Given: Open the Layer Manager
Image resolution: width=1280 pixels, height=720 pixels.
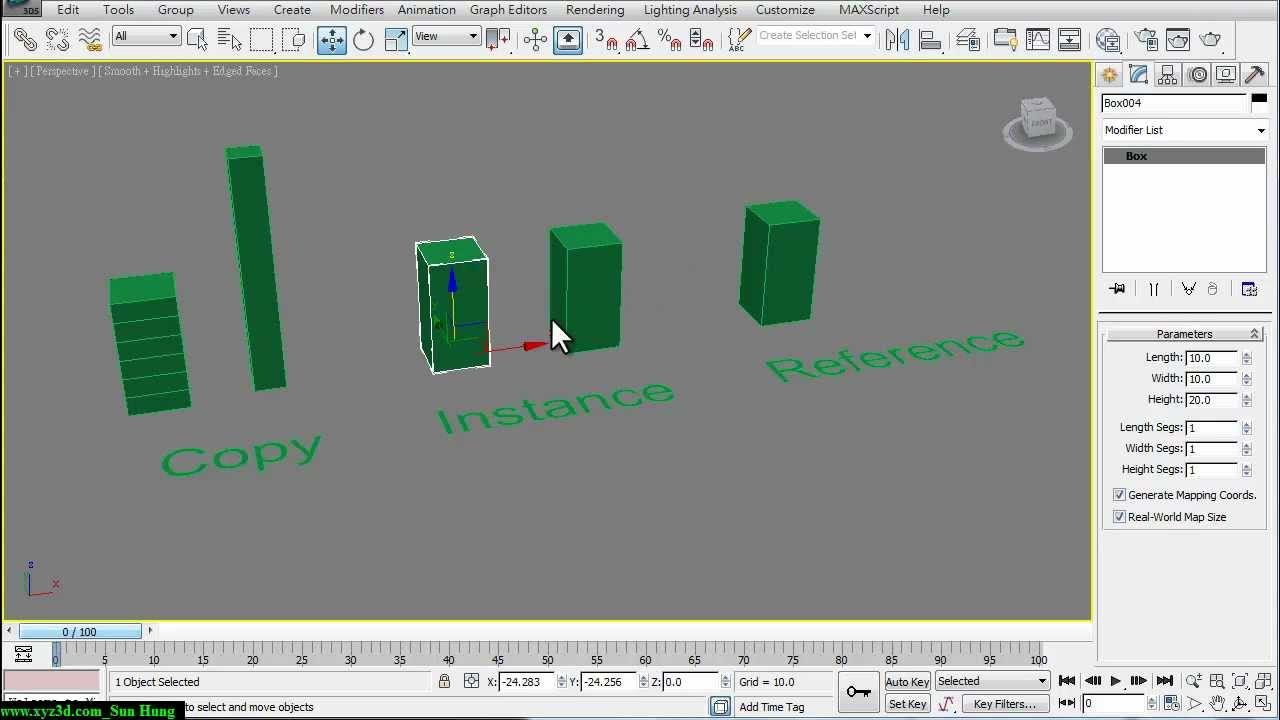Looking at the screenshot, I should 967,40.
